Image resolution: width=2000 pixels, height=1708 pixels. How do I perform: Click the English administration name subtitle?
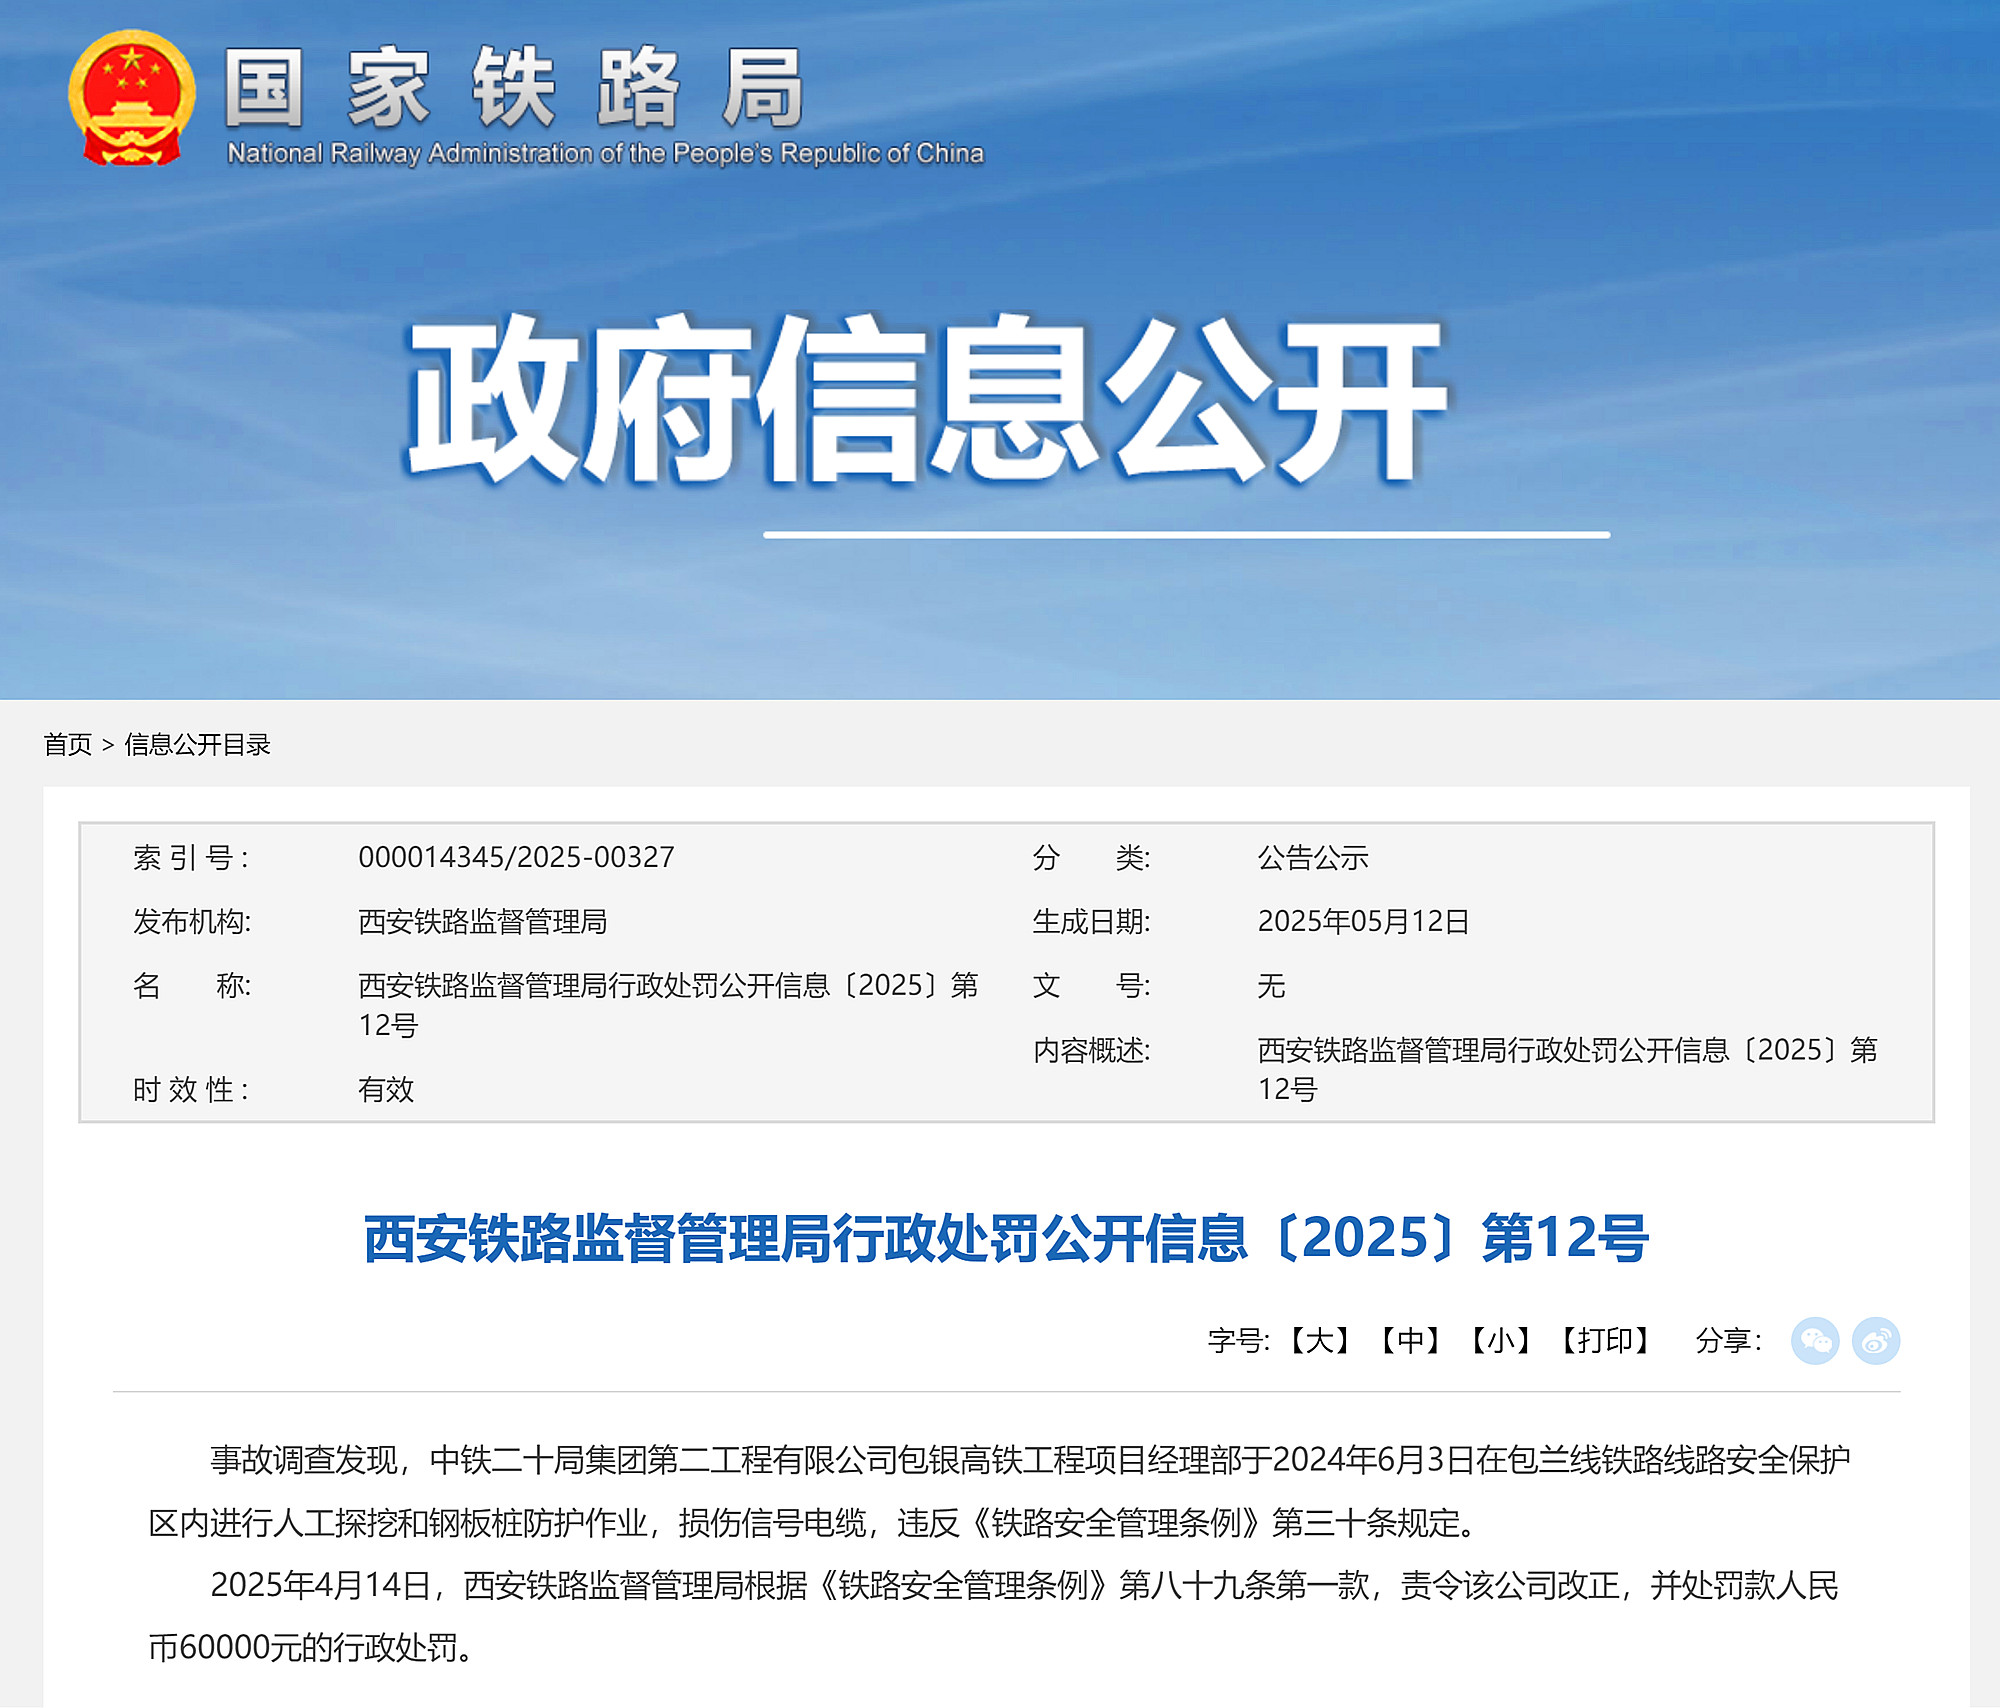(605, 153)
